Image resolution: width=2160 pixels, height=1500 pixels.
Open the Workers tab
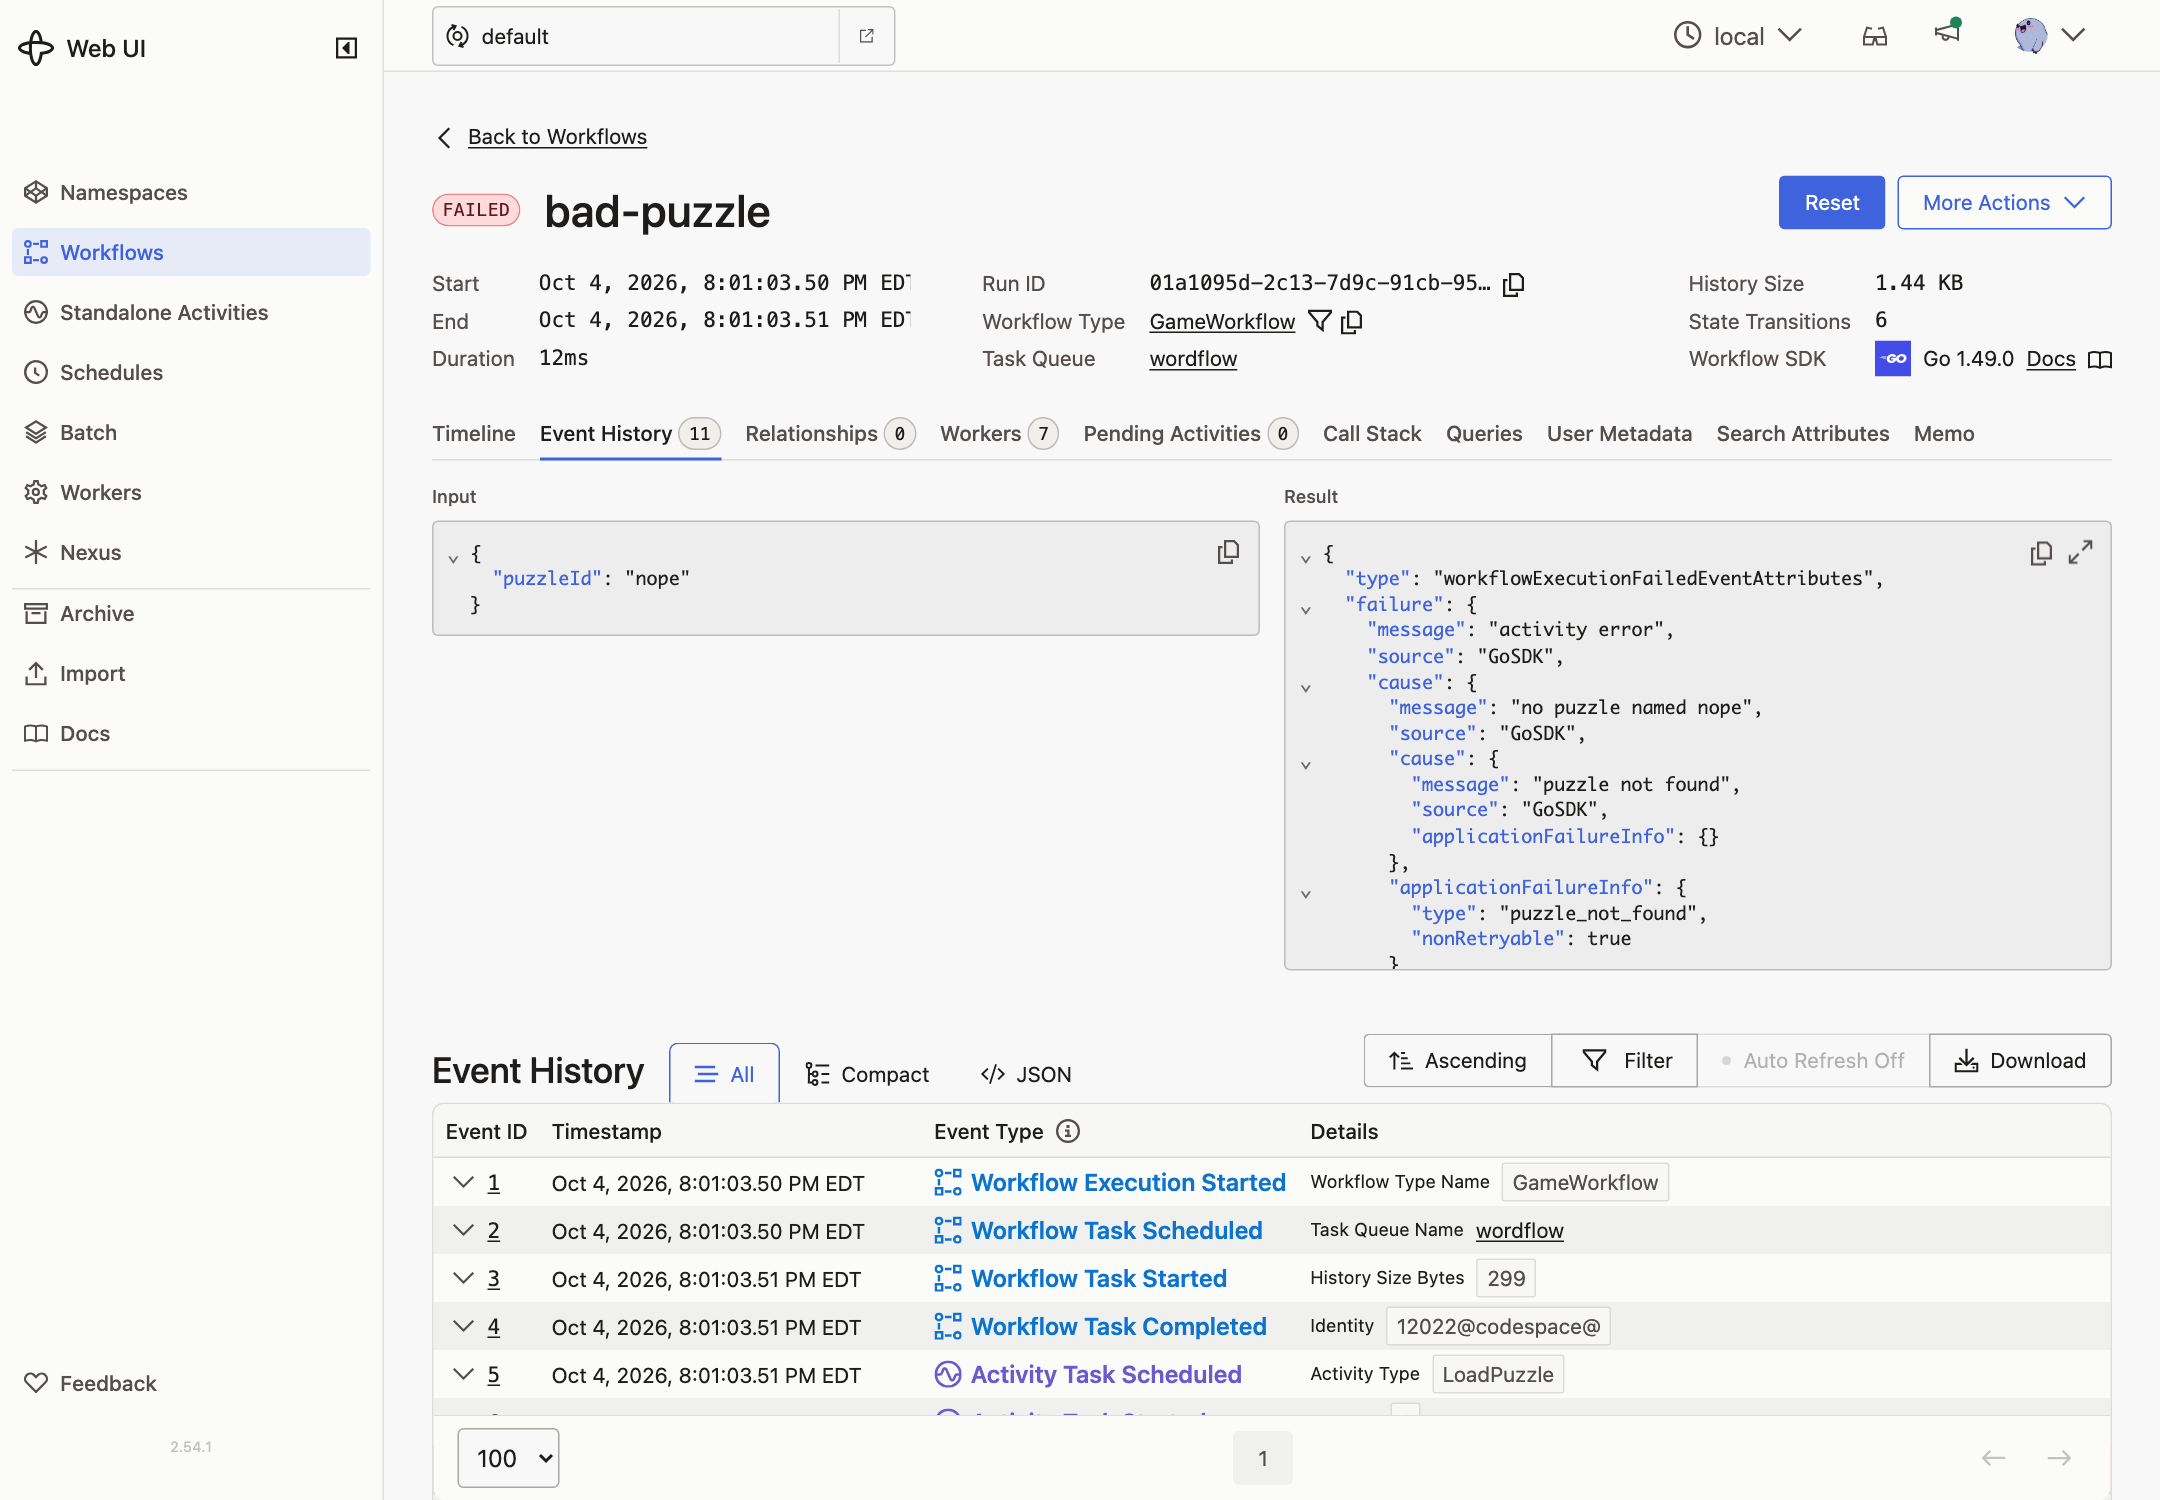click(x=998, y=433)
